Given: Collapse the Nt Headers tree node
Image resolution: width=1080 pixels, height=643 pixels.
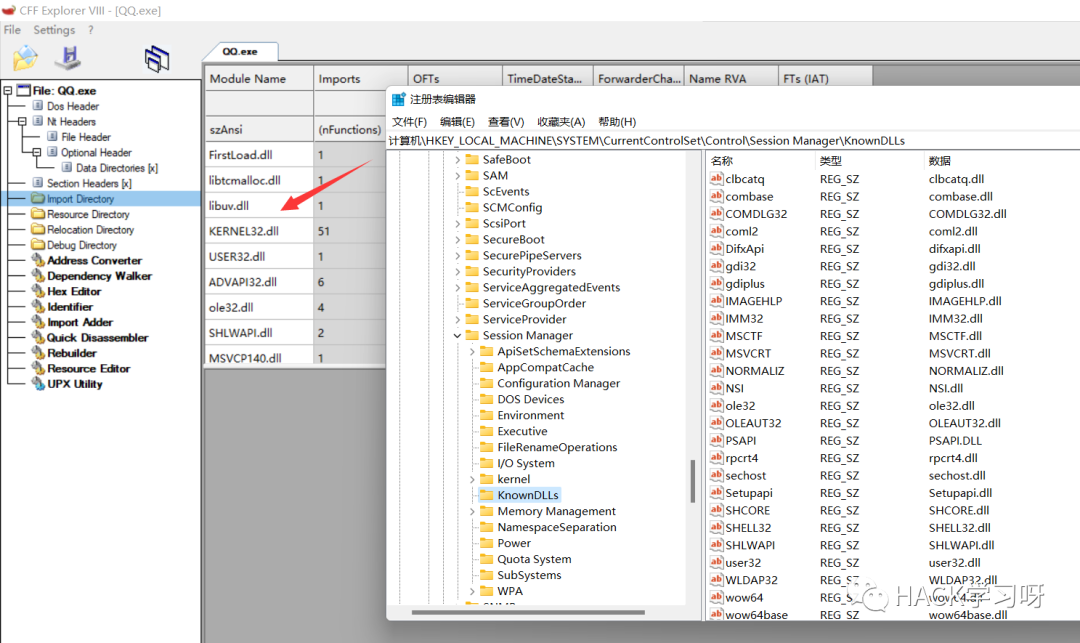Looking at the screenshot, I should tap(22, 121).
